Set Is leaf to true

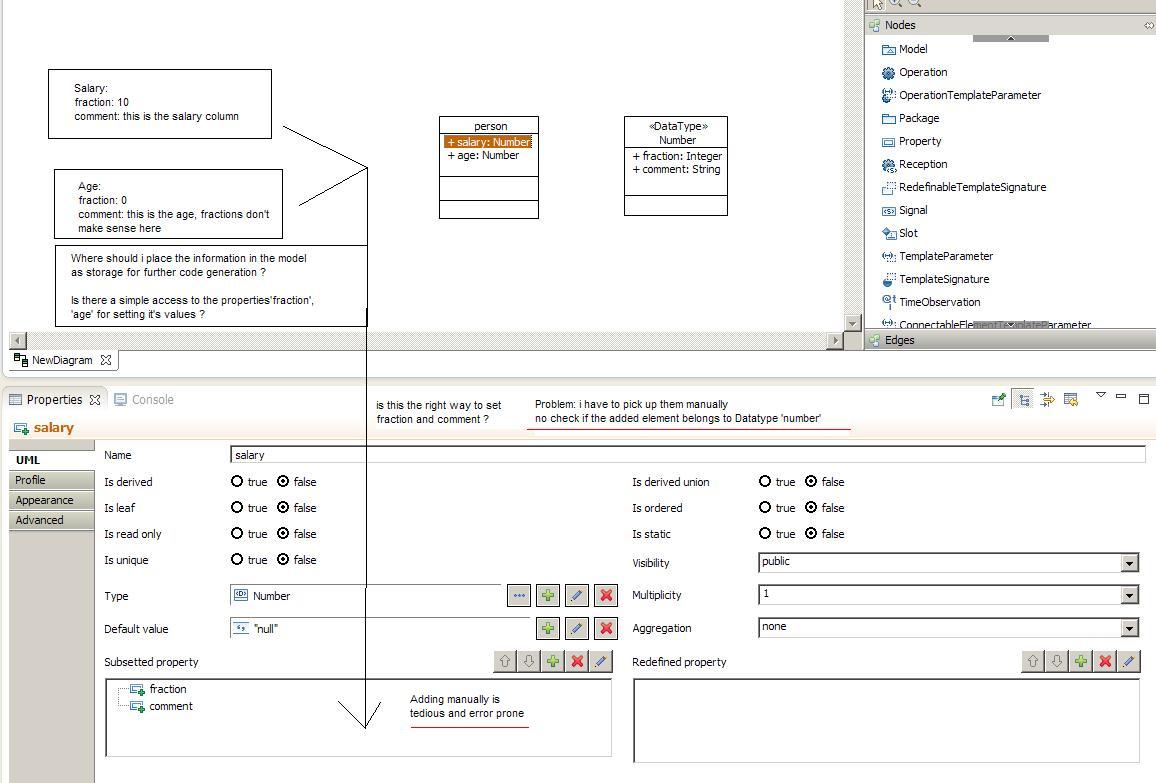[237, 507]
